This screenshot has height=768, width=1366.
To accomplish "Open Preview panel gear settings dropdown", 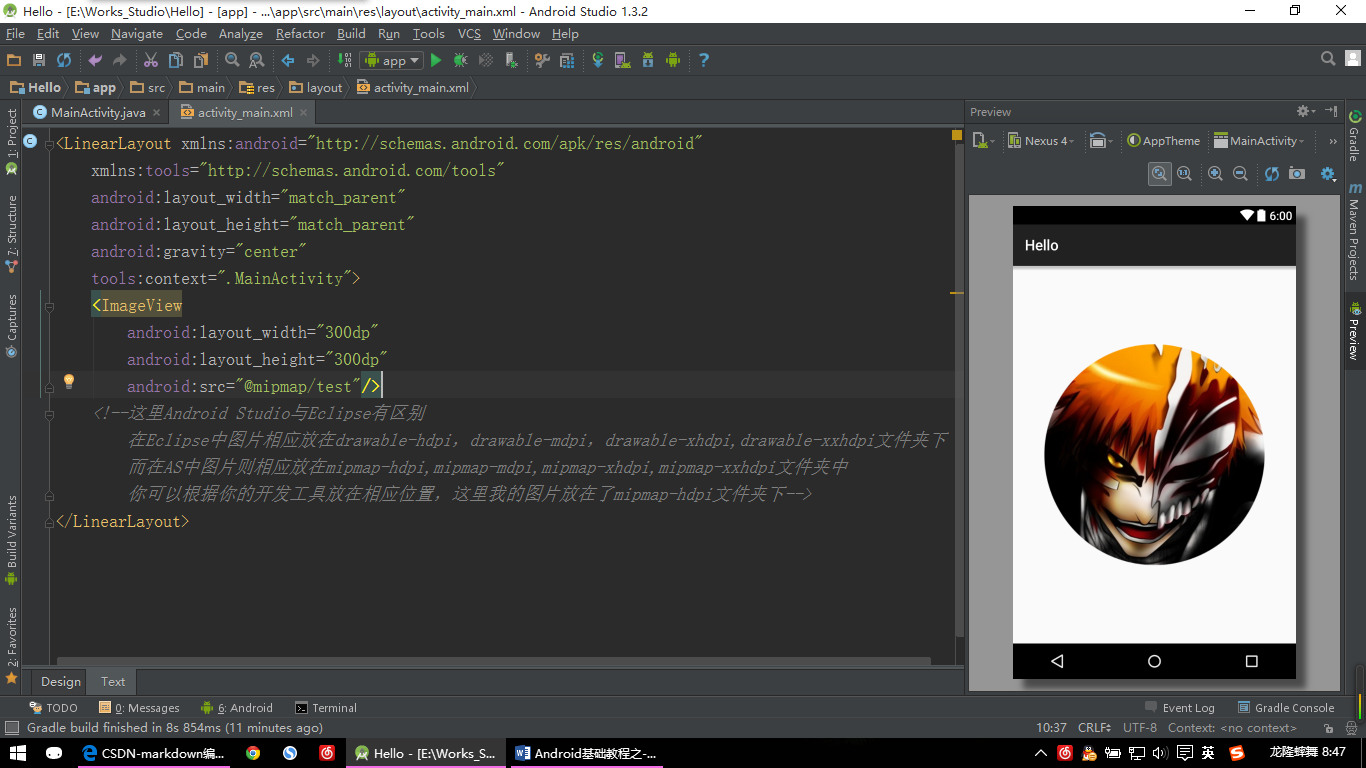I will (1306, 111).
